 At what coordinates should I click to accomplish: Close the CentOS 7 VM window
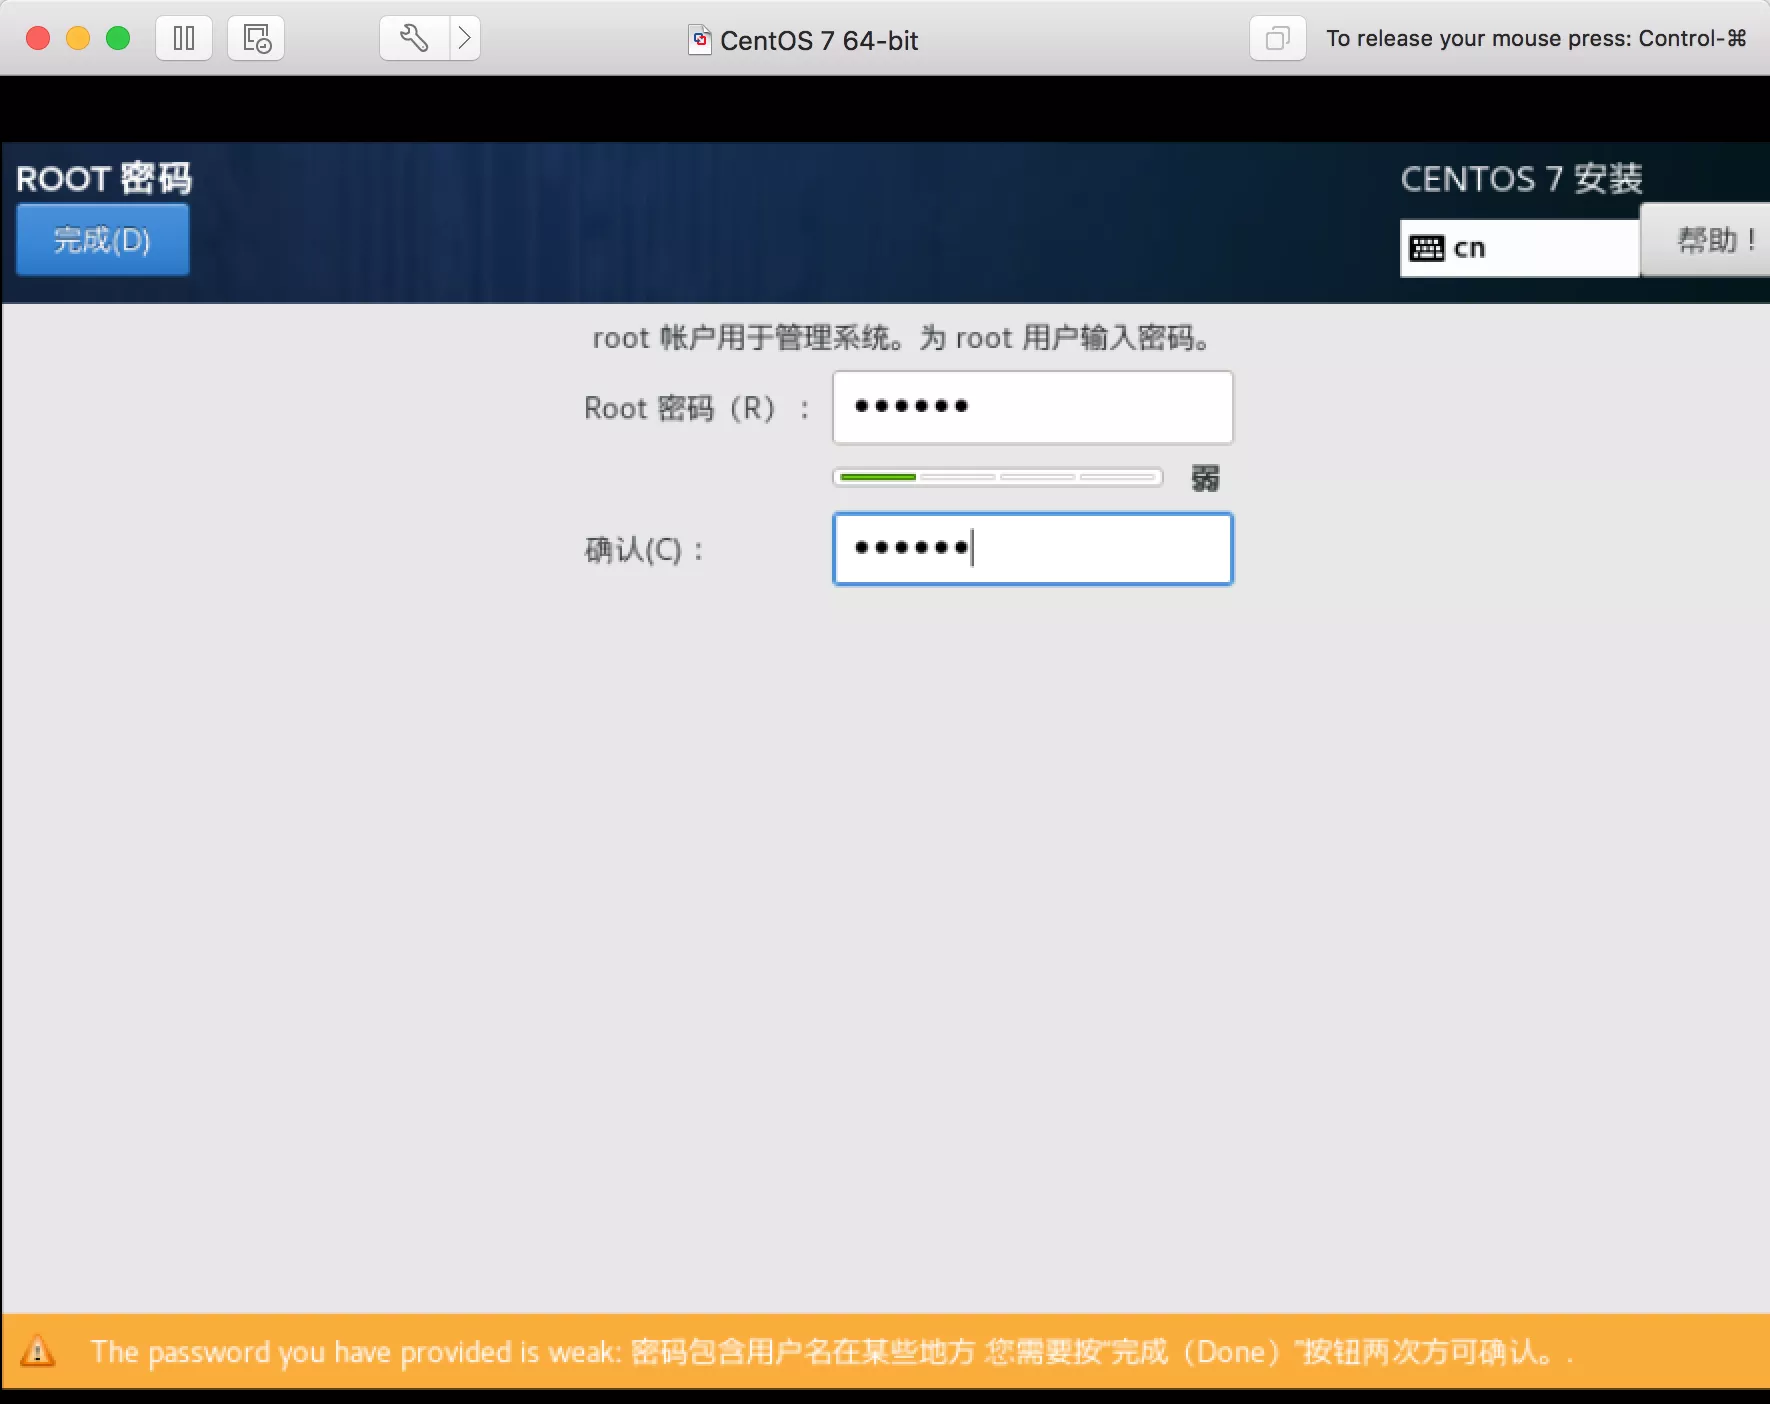(x=38, y=38)
